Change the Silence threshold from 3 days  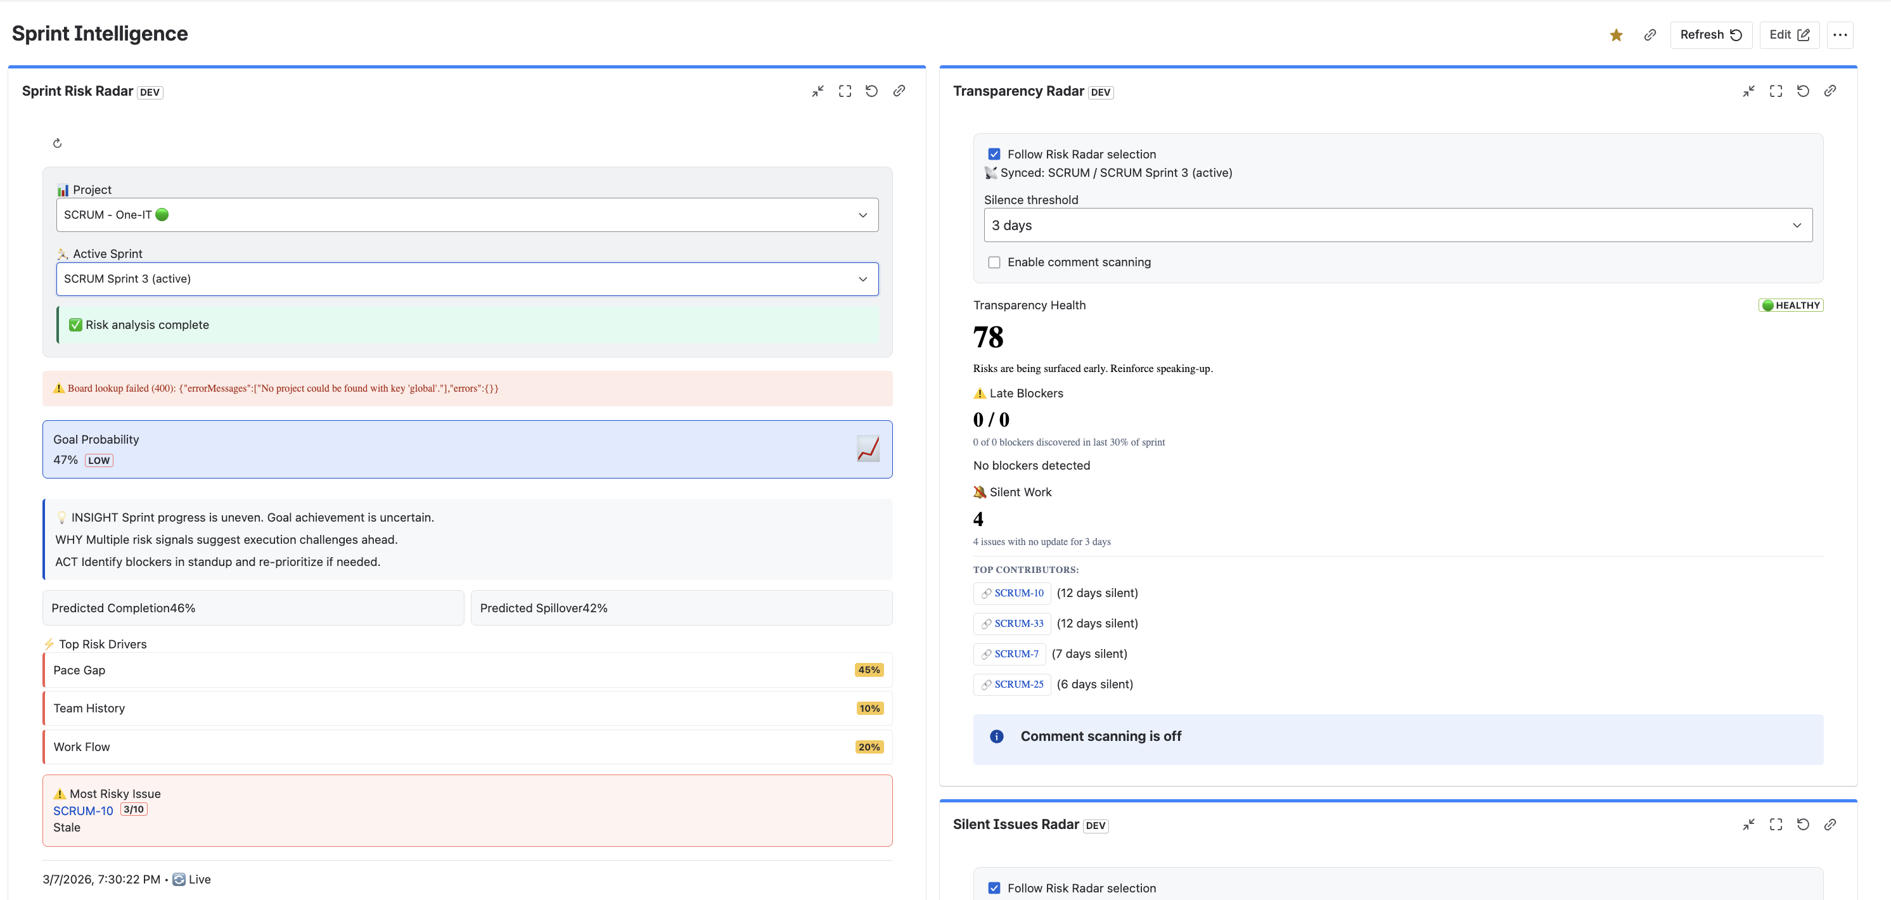[1396, 224]
